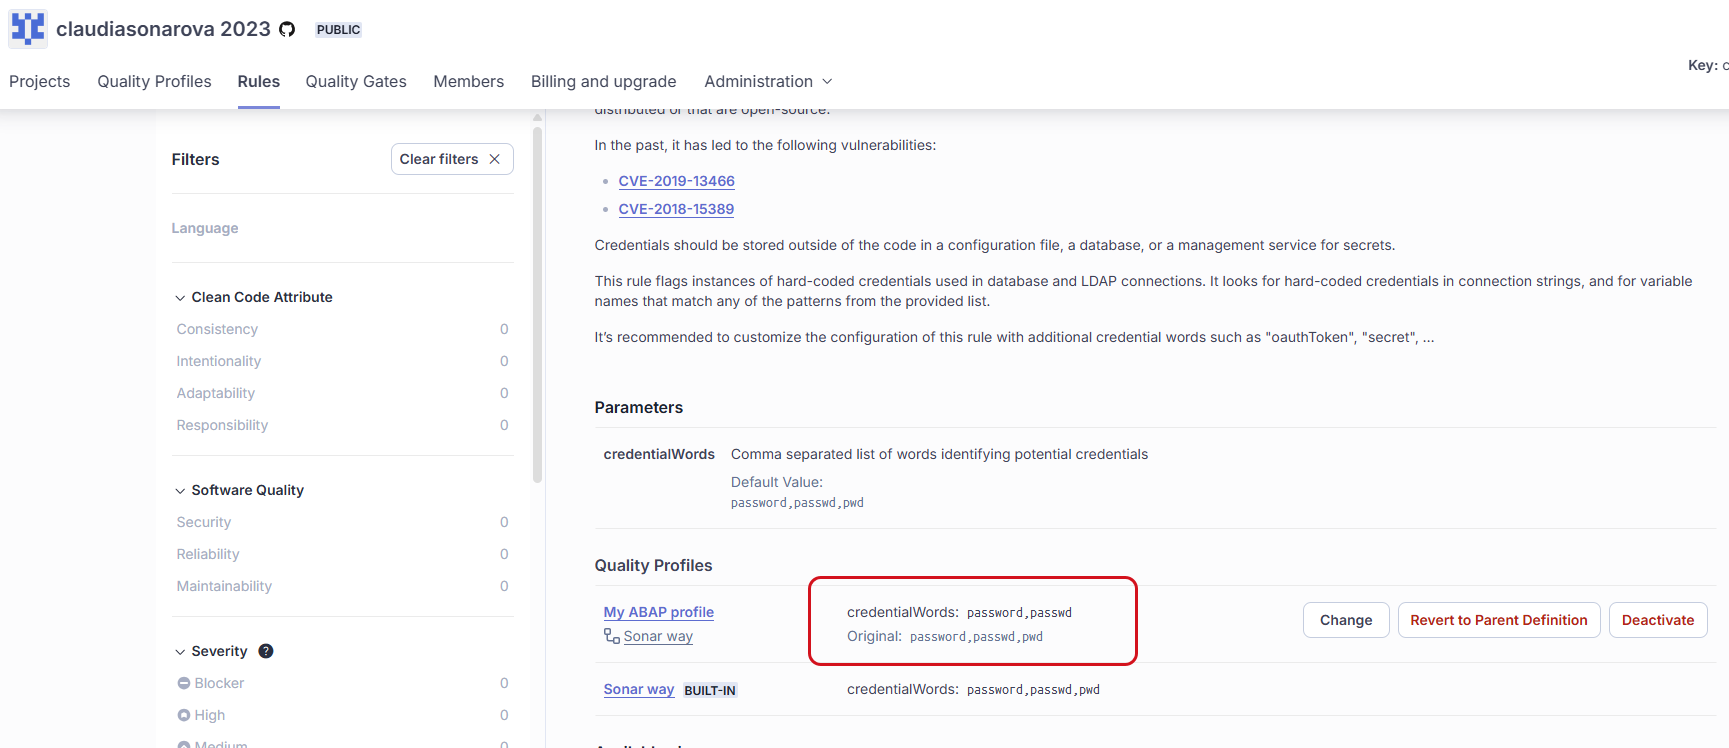Click the Clear filters button
1729x748 pixels.
coord(452,159)
